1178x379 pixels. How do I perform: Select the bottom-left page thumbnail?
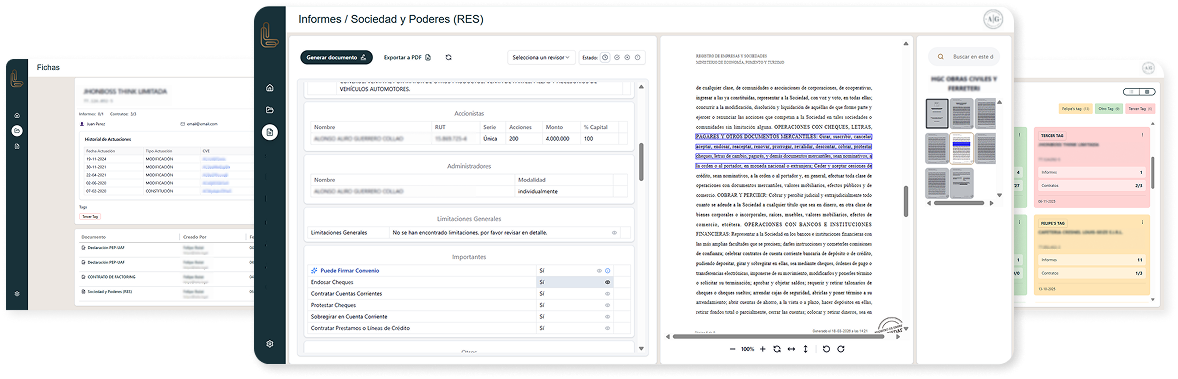[x=938, y=183]
